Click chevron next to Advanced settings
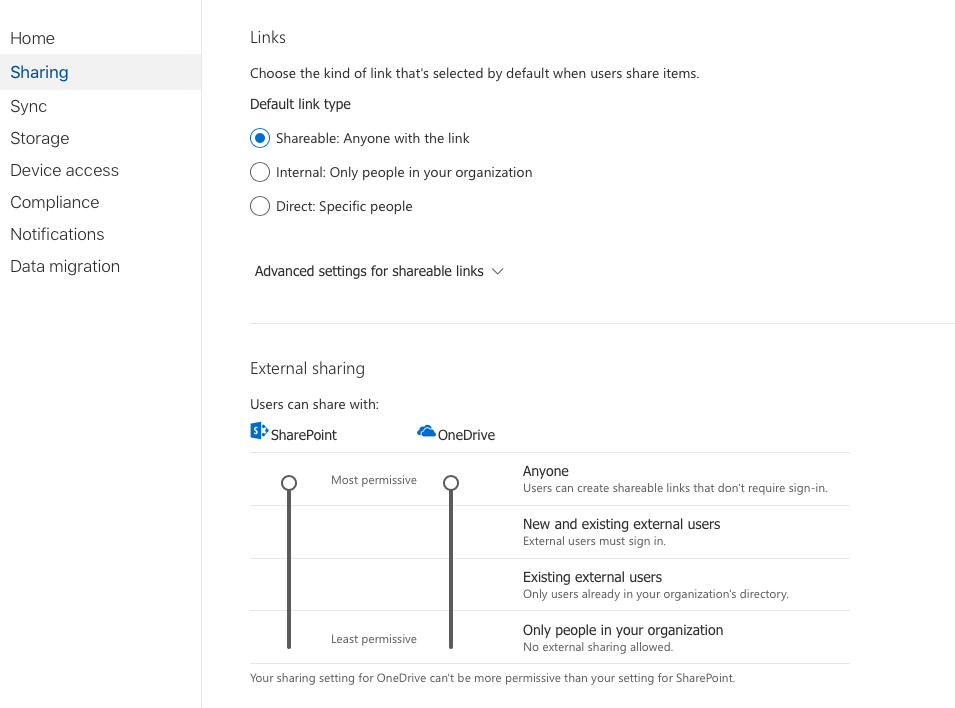955x708 pixels. pos(498,271)
